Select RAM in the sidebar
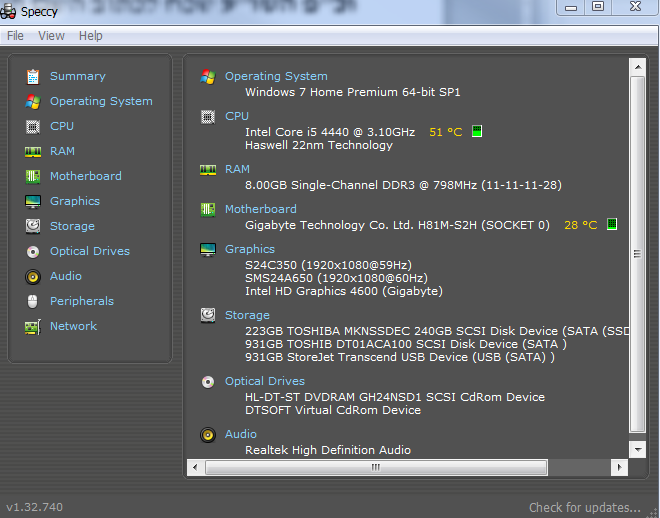The width and height of the screenshot is (660, 518). [x=62, y=151]
